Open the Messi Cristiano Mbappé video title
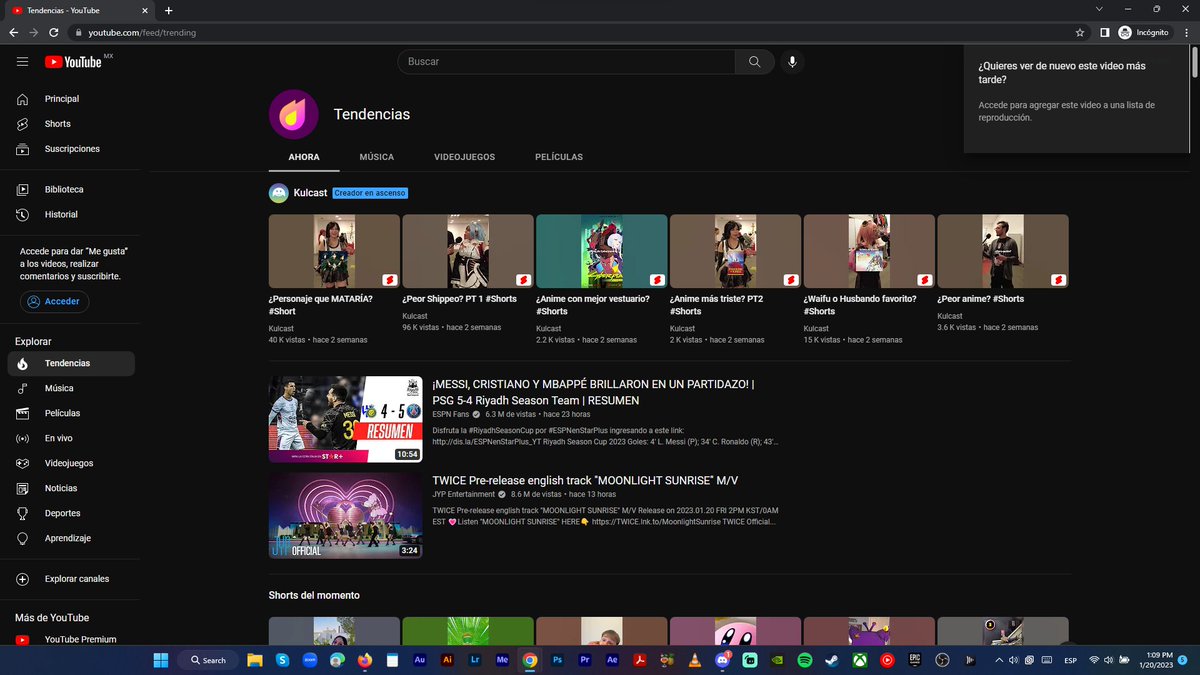1200x675 pixels. click(x=593, y=392)
